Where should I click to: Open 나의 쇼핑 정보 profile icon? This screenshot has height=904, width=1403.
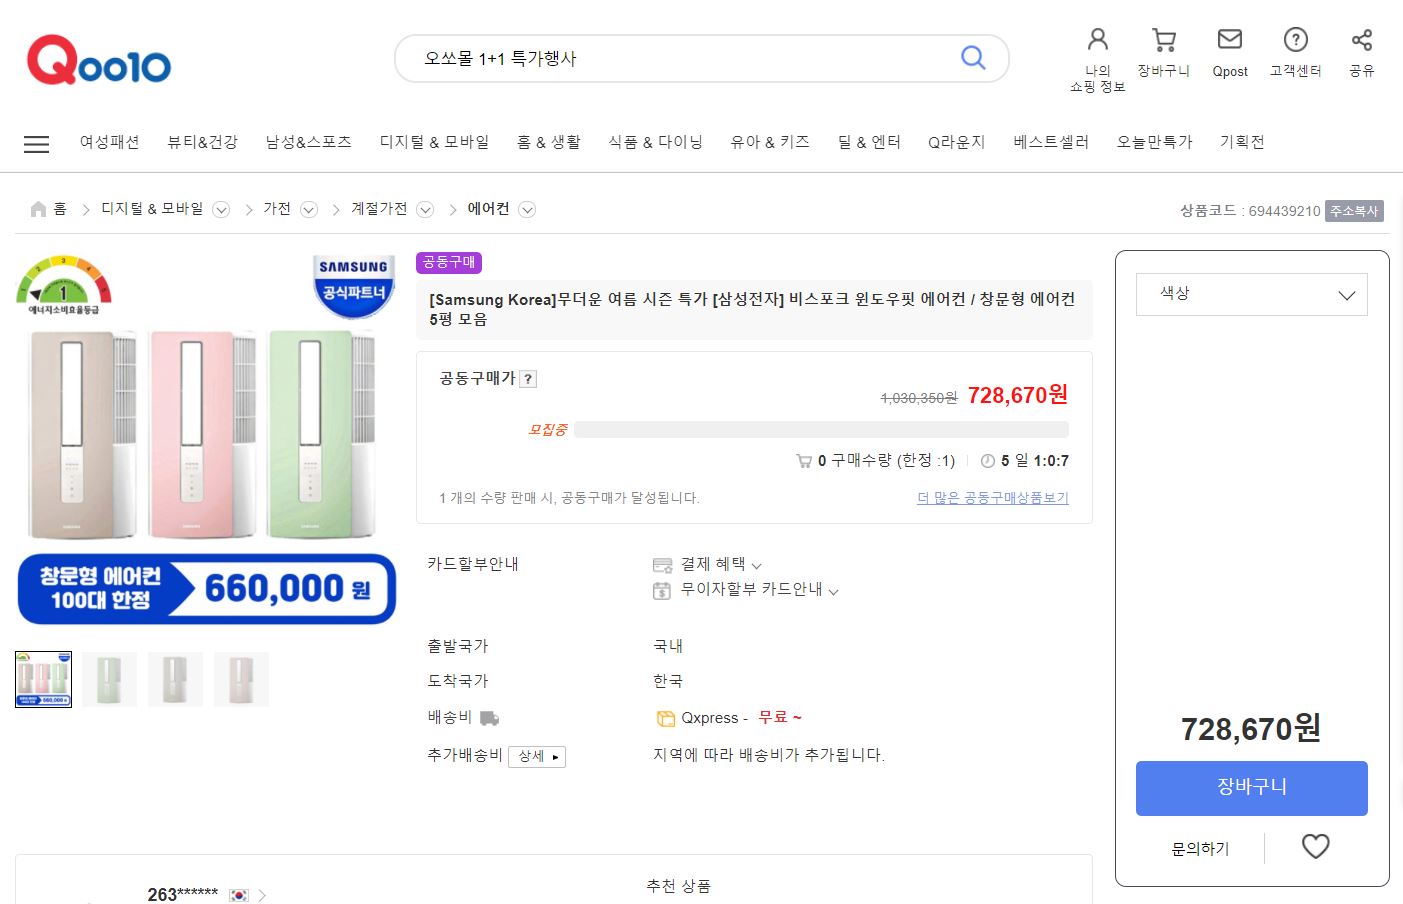point(1098,39)
